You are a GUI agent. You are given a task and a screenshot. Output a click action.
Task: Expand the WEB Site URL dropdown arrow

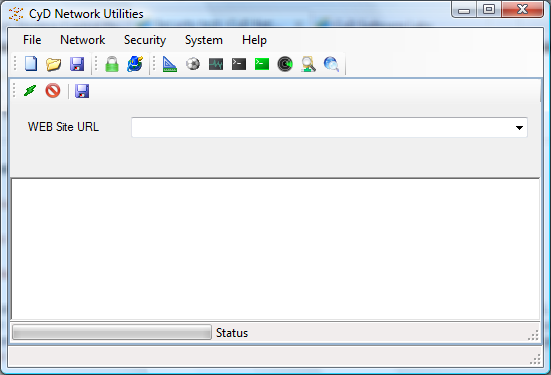[x=519, y=128]
